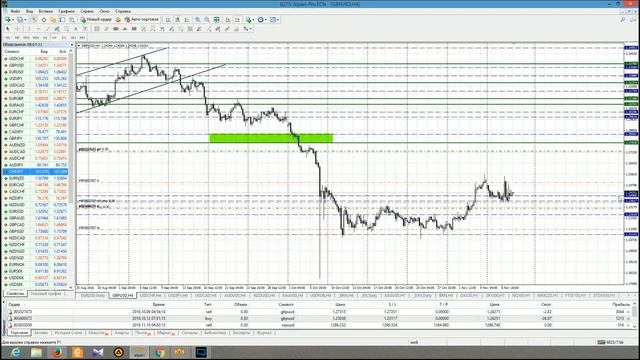Select EURUSD row in Market Watch
This screenshot has width=640, height=360.
(36, 72)
